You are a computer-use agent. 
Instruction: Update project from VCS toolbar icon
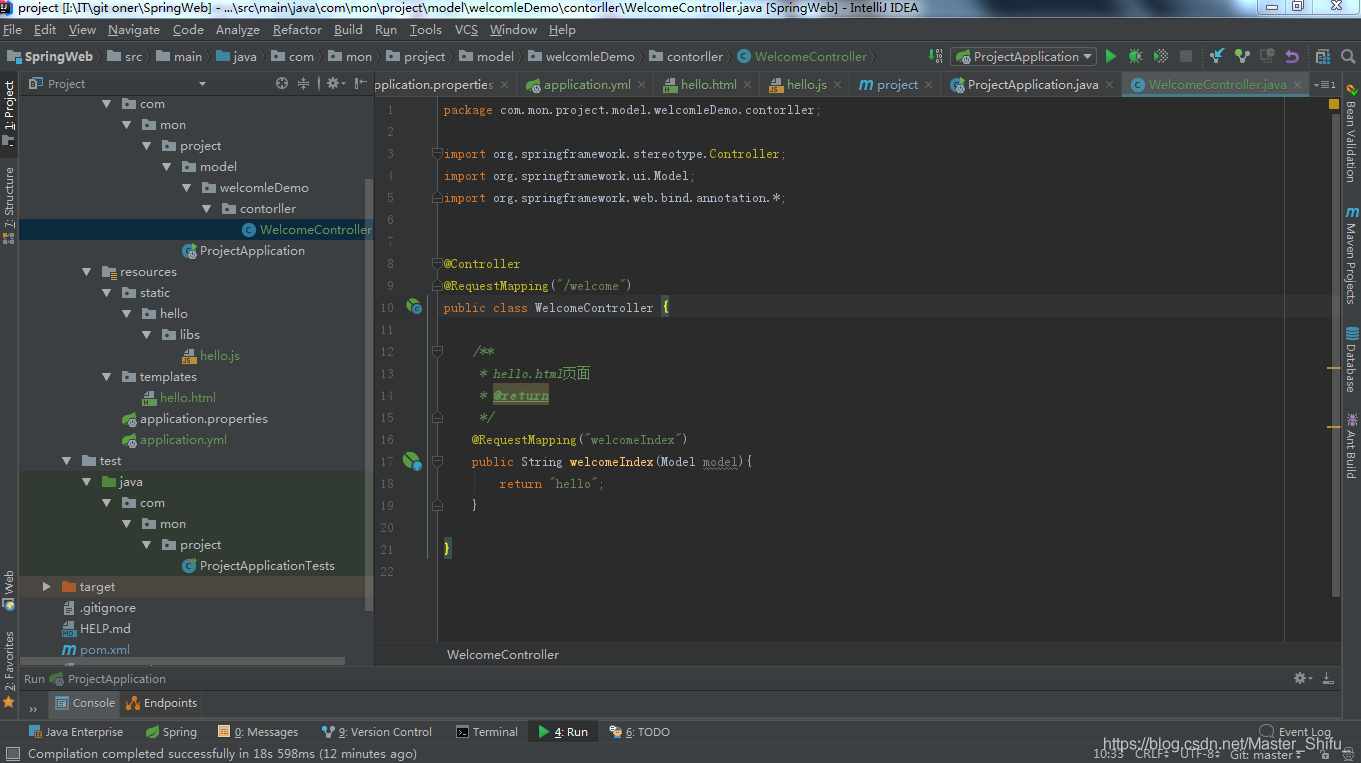[x=1216, y=57]
